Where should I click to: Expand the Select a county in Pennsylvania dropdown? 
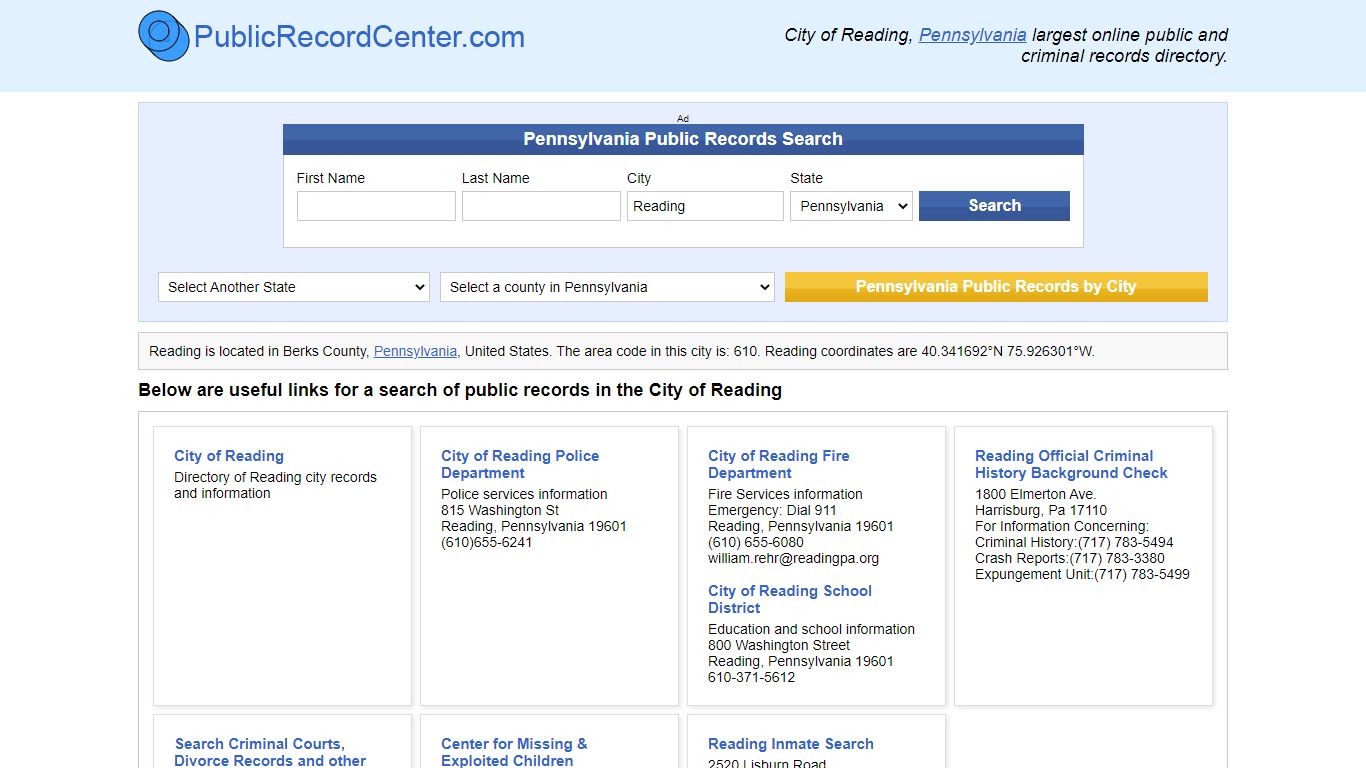[607, 287]
